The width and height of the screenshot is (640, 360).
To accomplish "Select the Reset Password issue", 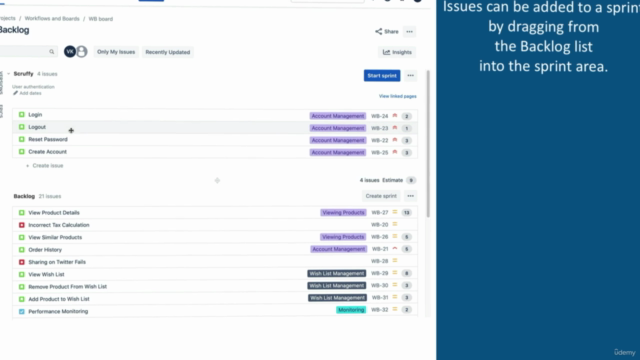I will point(215,140).
